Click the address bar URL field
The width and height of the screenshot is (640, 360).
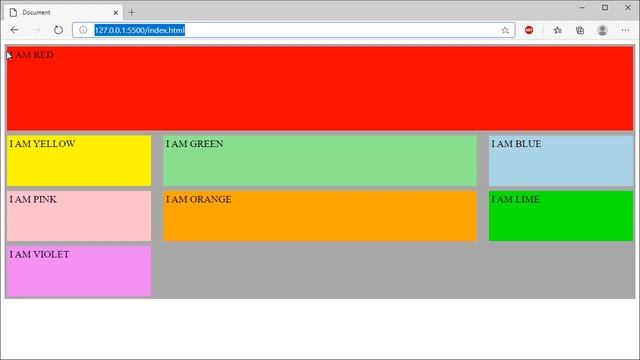click(x=293, y=30)
